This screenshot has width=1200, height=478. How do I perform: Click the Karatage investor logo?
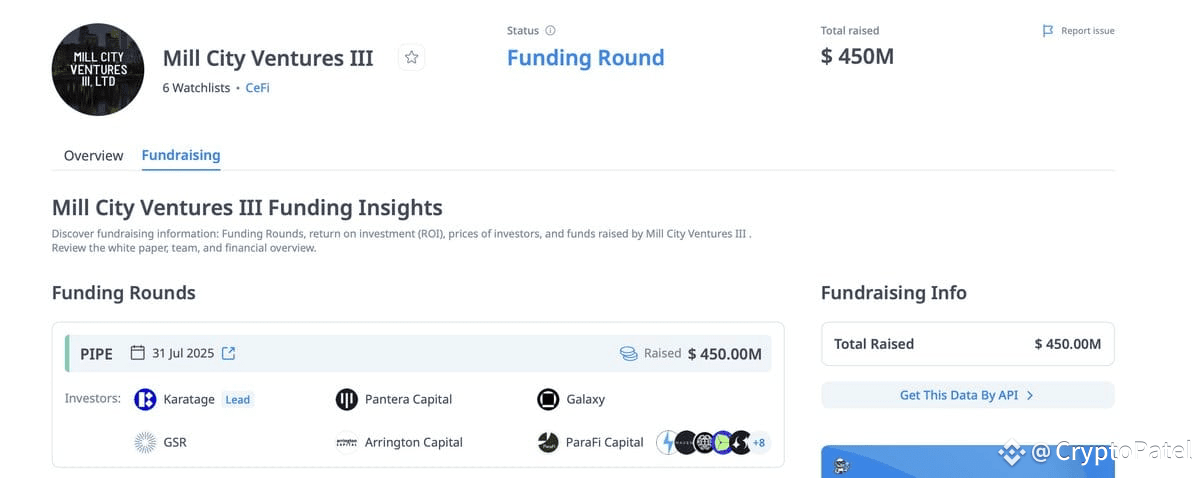145,399
